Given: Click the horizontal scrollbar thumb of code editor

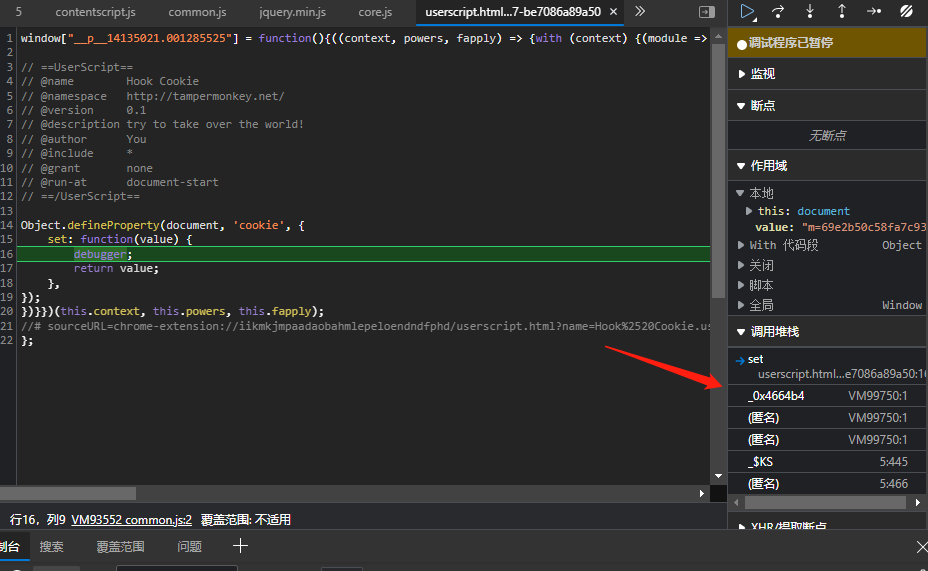Looking at the screenshot, I should (x=68, y=493).
